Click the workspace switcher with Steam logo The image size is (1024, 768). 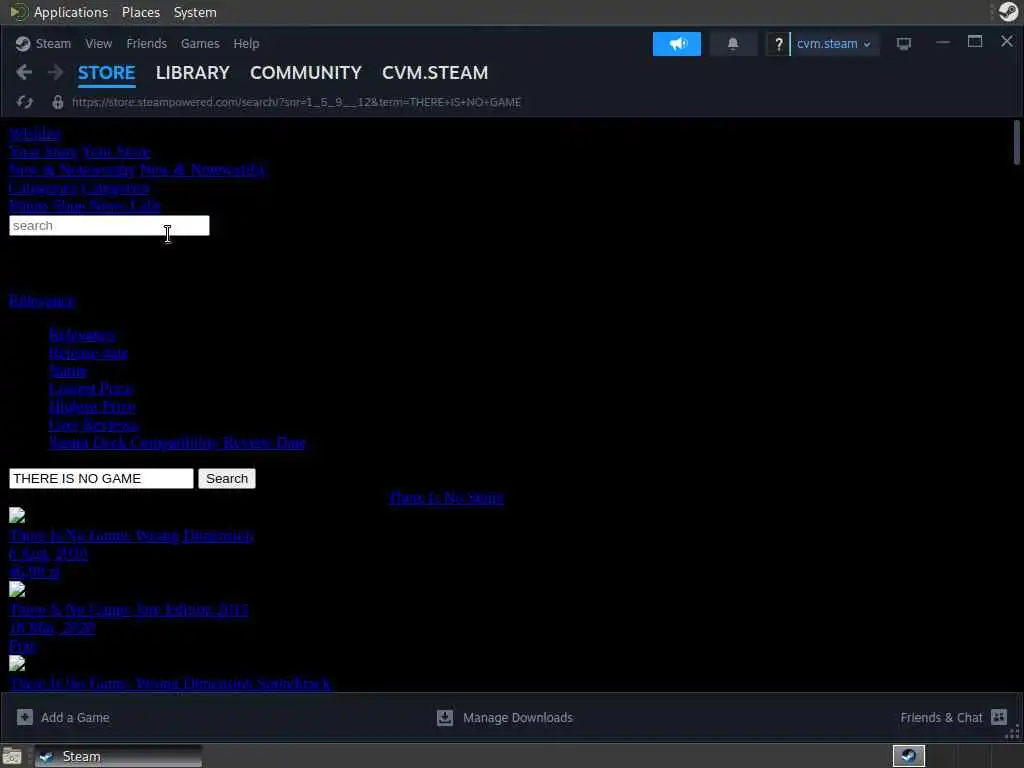909,756
